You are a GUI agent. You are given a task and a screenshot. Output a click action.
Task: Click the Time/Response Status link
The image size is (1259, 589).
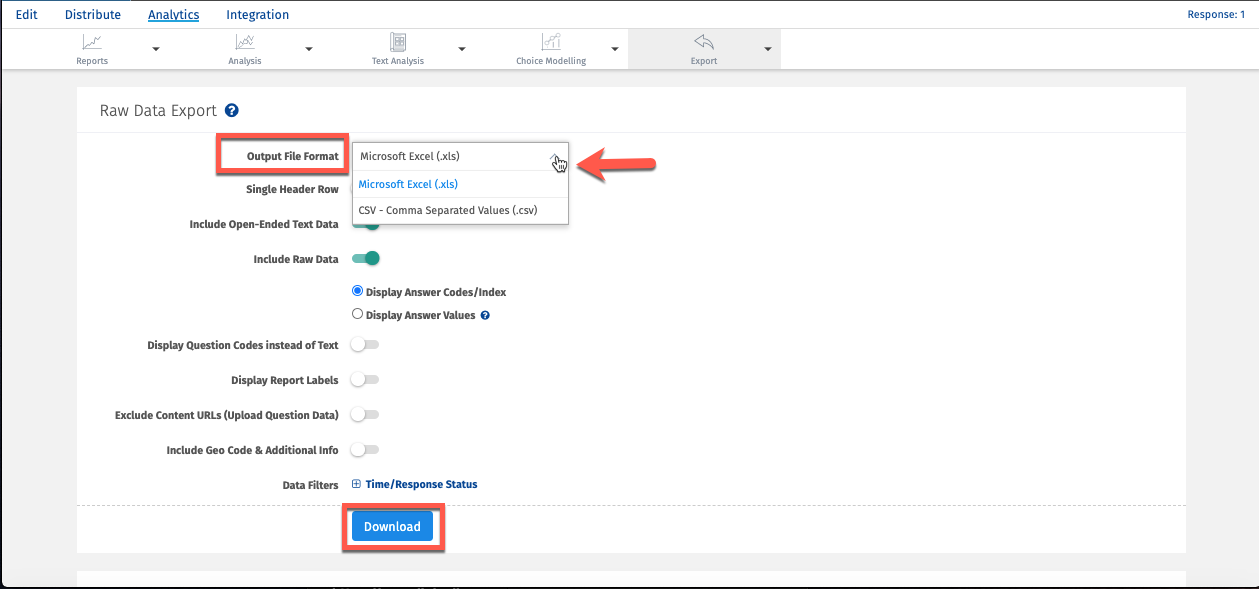point(421,484)
